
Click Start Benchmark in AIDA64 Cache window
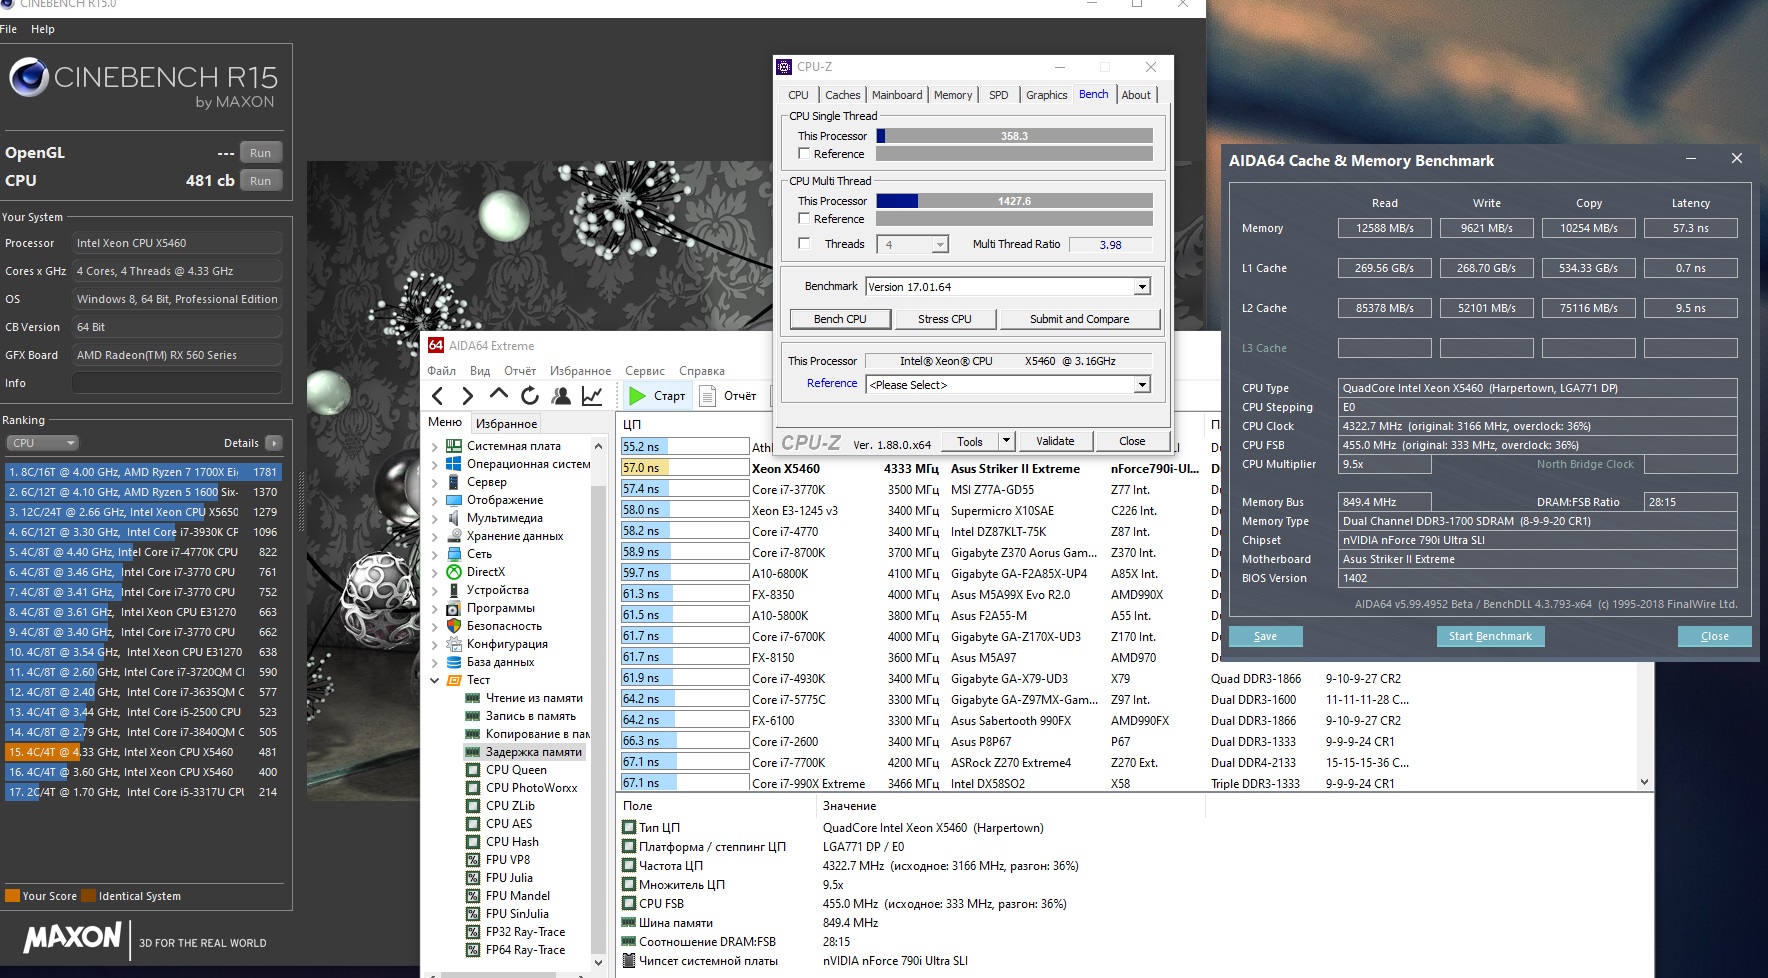(x=1490, y=636)
